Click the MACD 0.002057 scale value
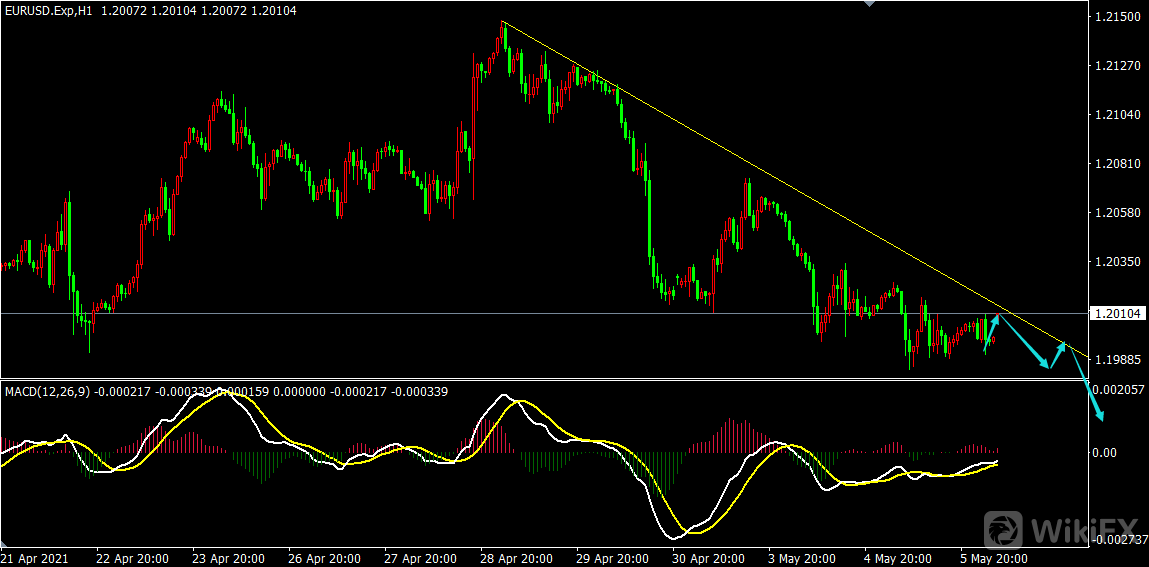 click(1117, 388)
